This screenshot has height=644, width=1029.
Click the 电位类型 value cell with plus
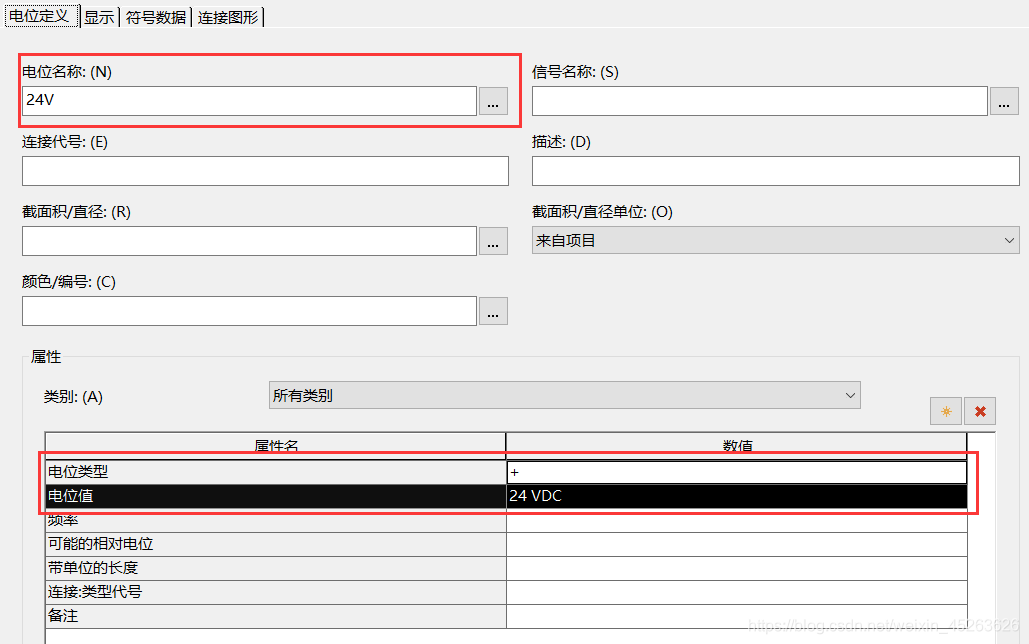[736, 472]
